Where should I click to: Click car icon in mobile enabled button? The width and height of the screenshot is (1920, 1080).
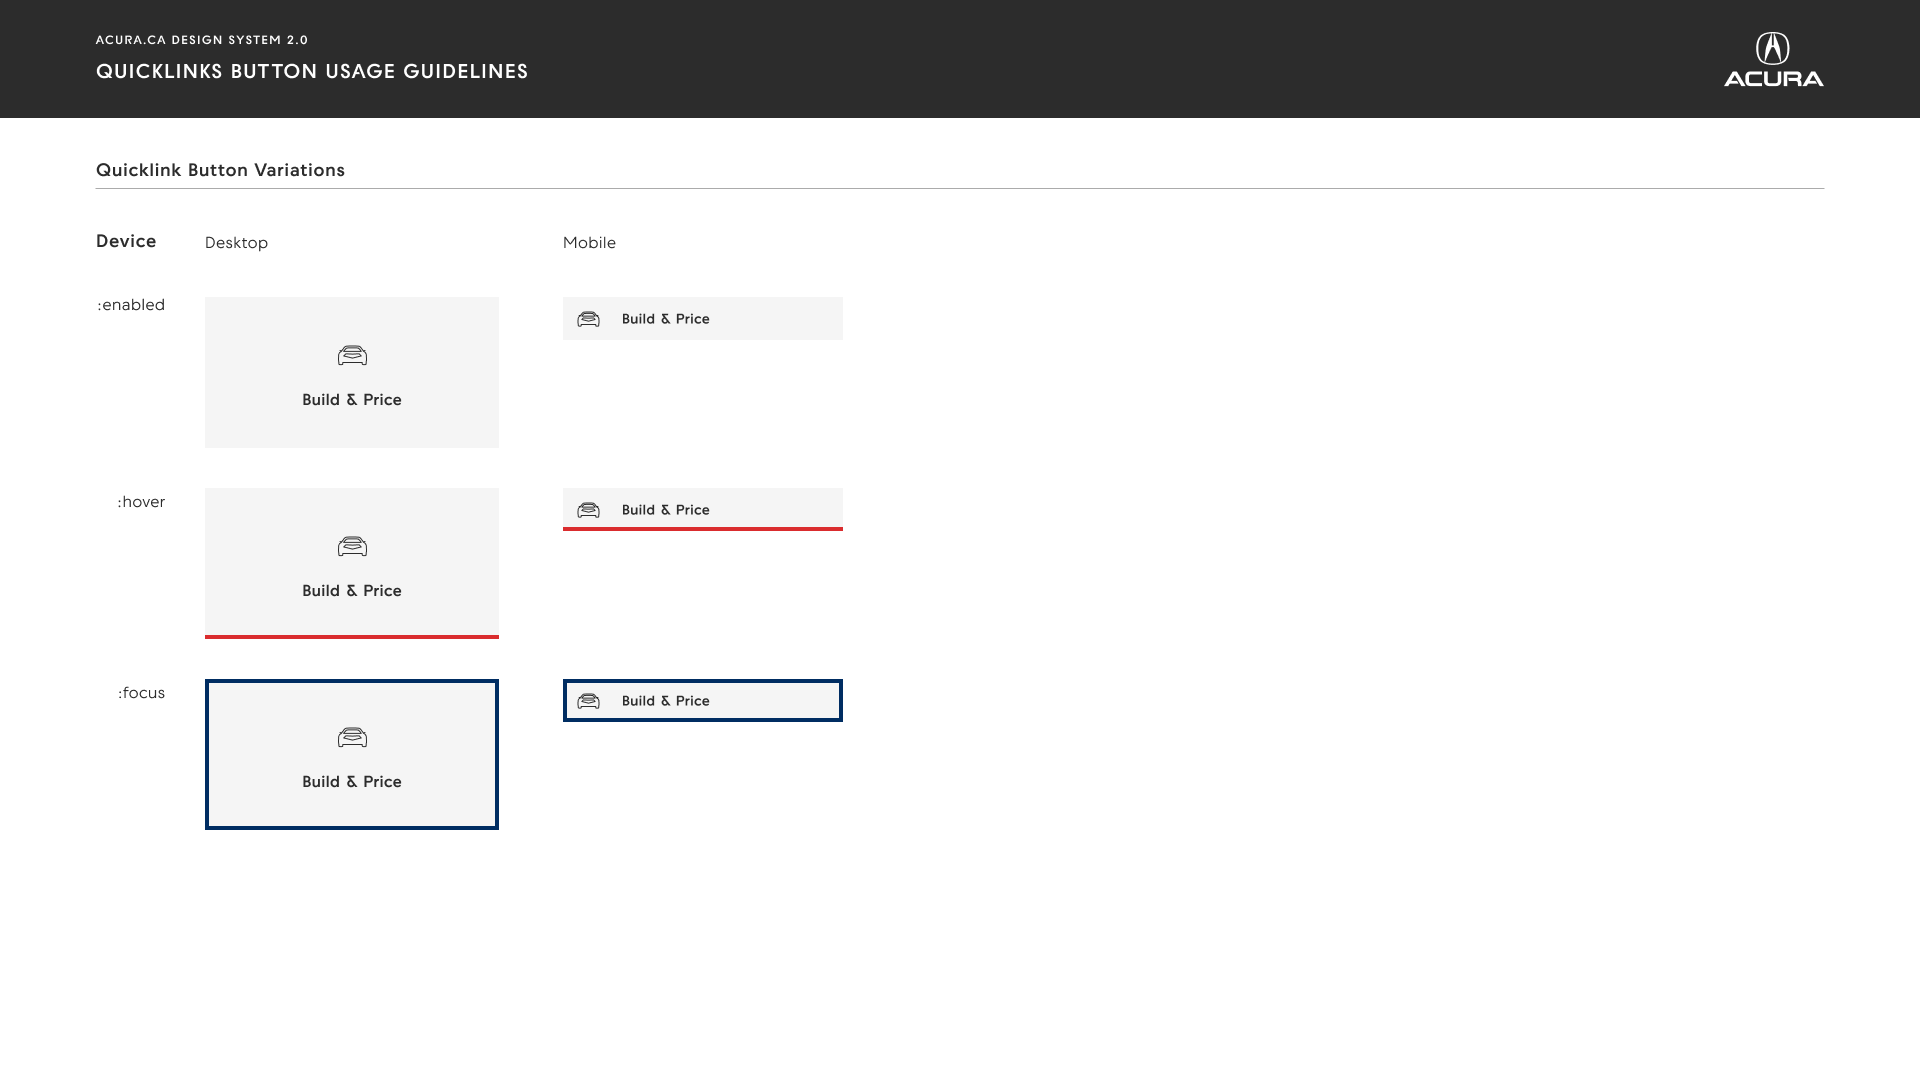(x=588, y=319)
